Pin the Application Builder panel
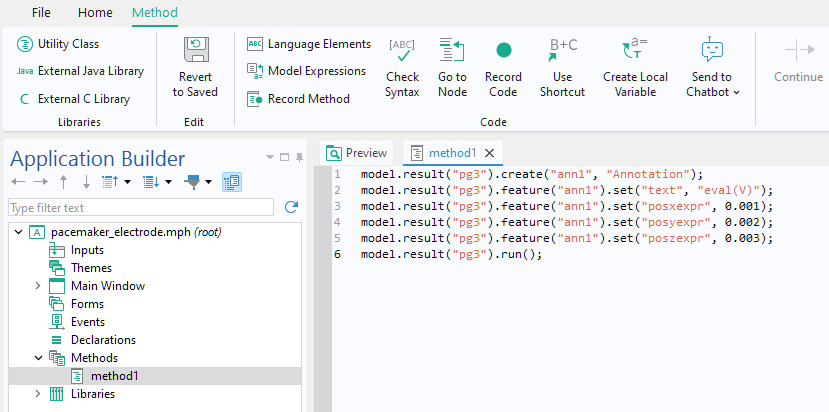This screenshot has height=412, width=829. [298, 157]
